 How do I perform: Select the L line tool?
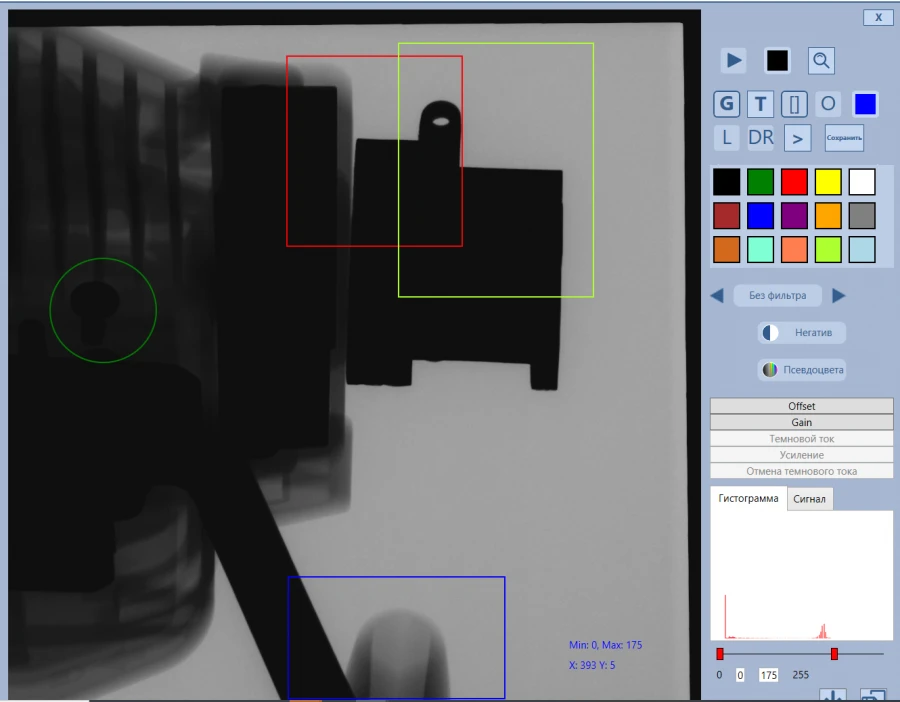726,137
